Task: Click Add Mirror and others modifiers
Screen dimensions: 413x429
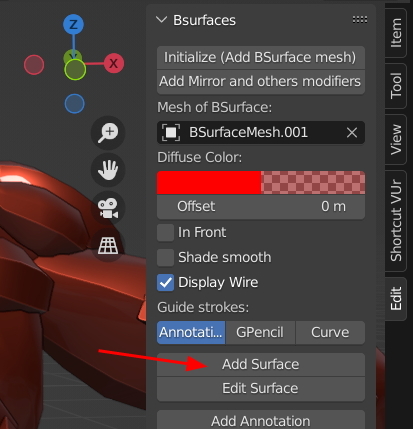Action: [x=261, y=82]
